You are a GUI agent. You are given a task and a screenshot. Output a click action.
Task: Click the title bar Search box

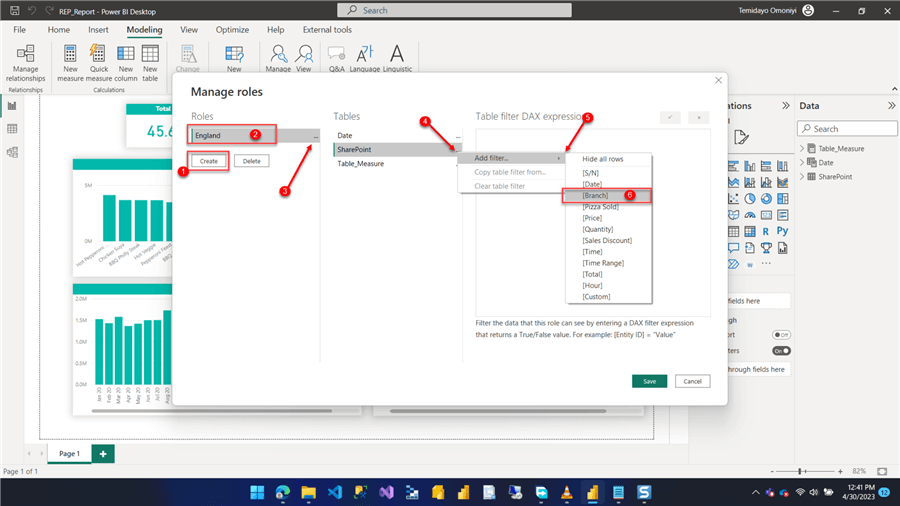point(454,10)
